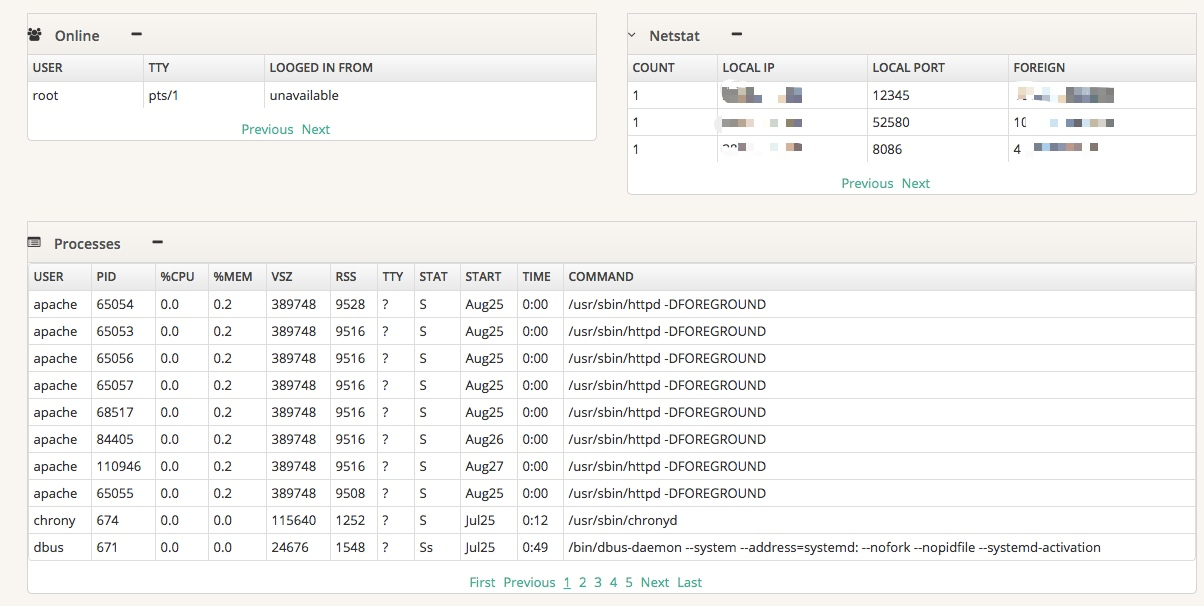Sort Processes by TIME column header

coord(539,277)
